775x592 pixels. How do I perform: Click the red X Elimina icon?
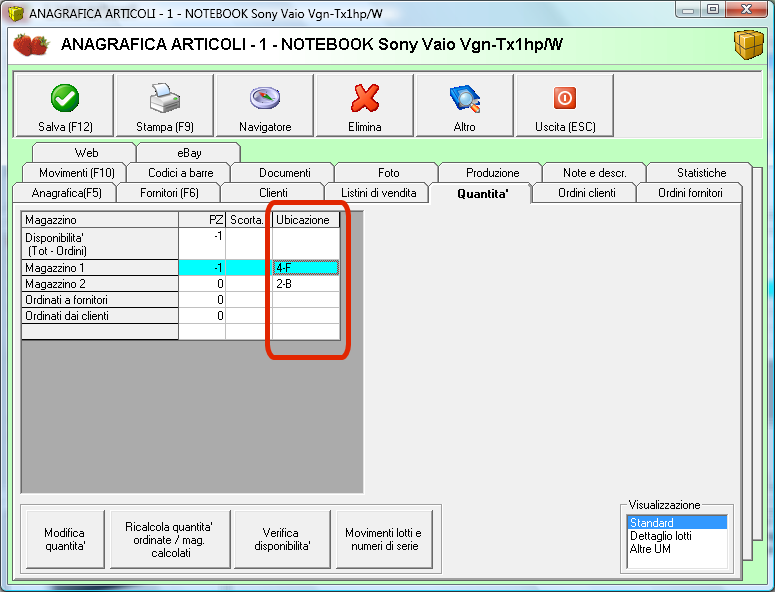[x=365, y=98]
